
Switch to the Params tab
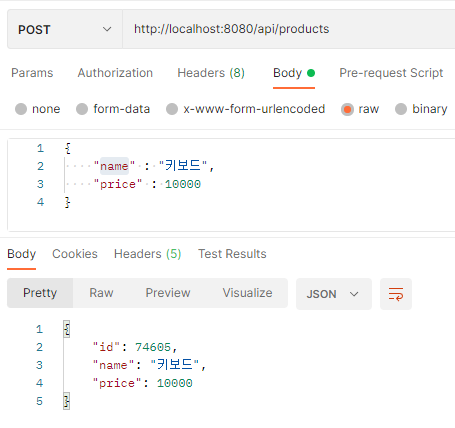[x=32, y=73]
